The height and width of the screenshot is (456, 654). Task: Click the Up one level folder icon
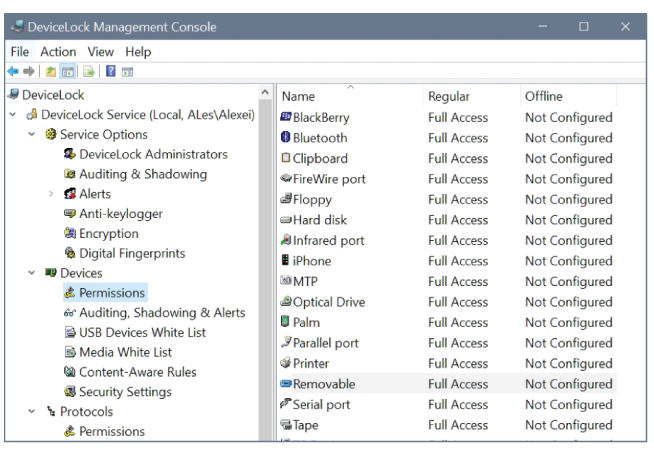click(x=51, y=71)
